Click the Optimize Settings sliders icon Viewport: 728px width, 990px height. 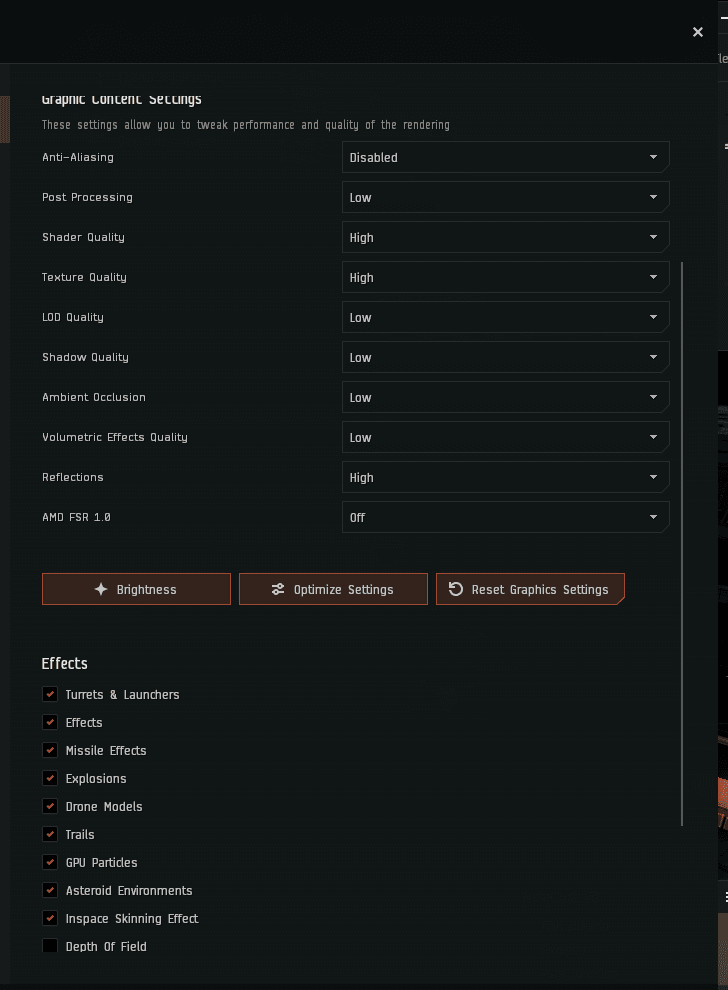[278, 589]
